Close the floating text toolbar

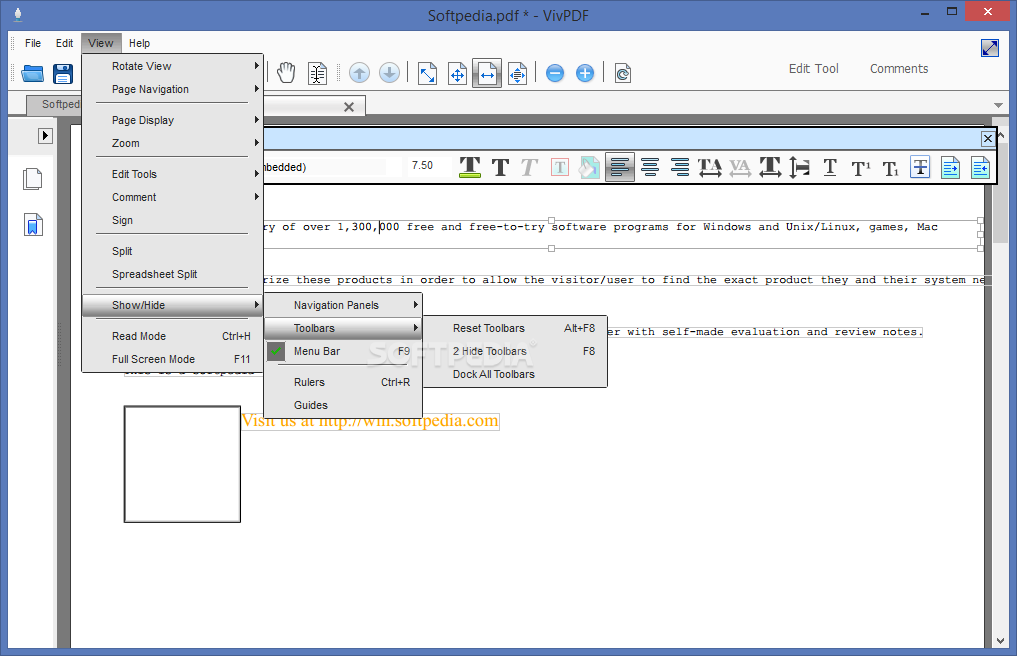(x=987, y=138)
